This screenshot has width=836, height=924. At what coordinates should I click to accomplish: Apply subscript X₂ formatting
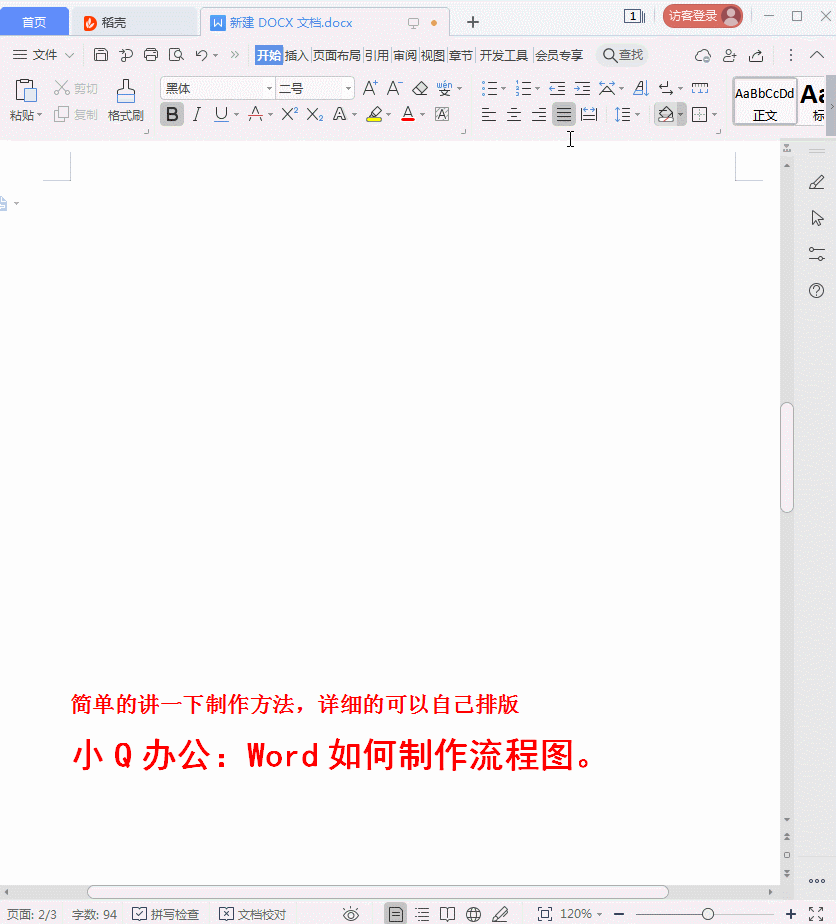pyautogui.click(x=315, y=114)
